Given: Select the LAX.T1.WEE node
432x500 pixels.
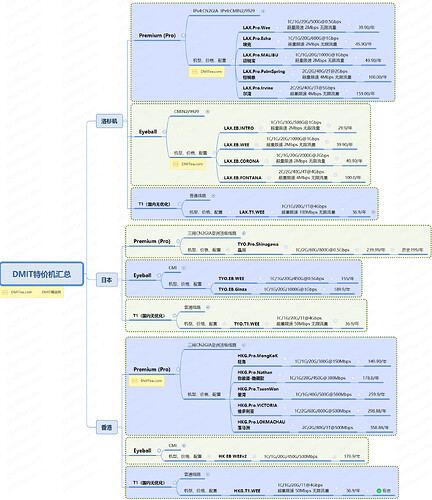Looking at the screenshot, I should 252,212.
